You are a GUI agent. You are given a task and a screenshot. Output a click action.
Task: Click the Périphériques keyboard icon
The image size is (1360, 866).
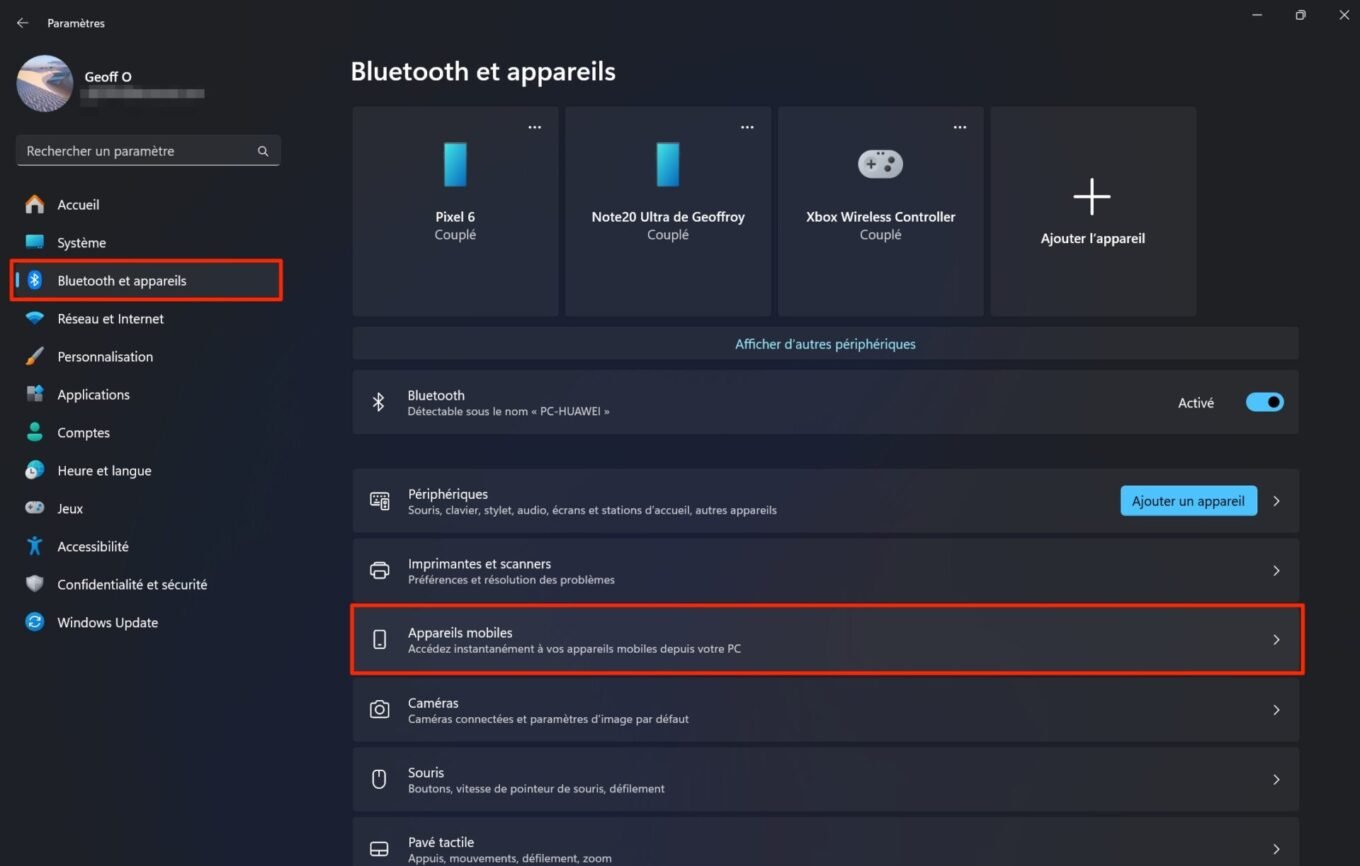pyautogui.click(x=380, y=501)
